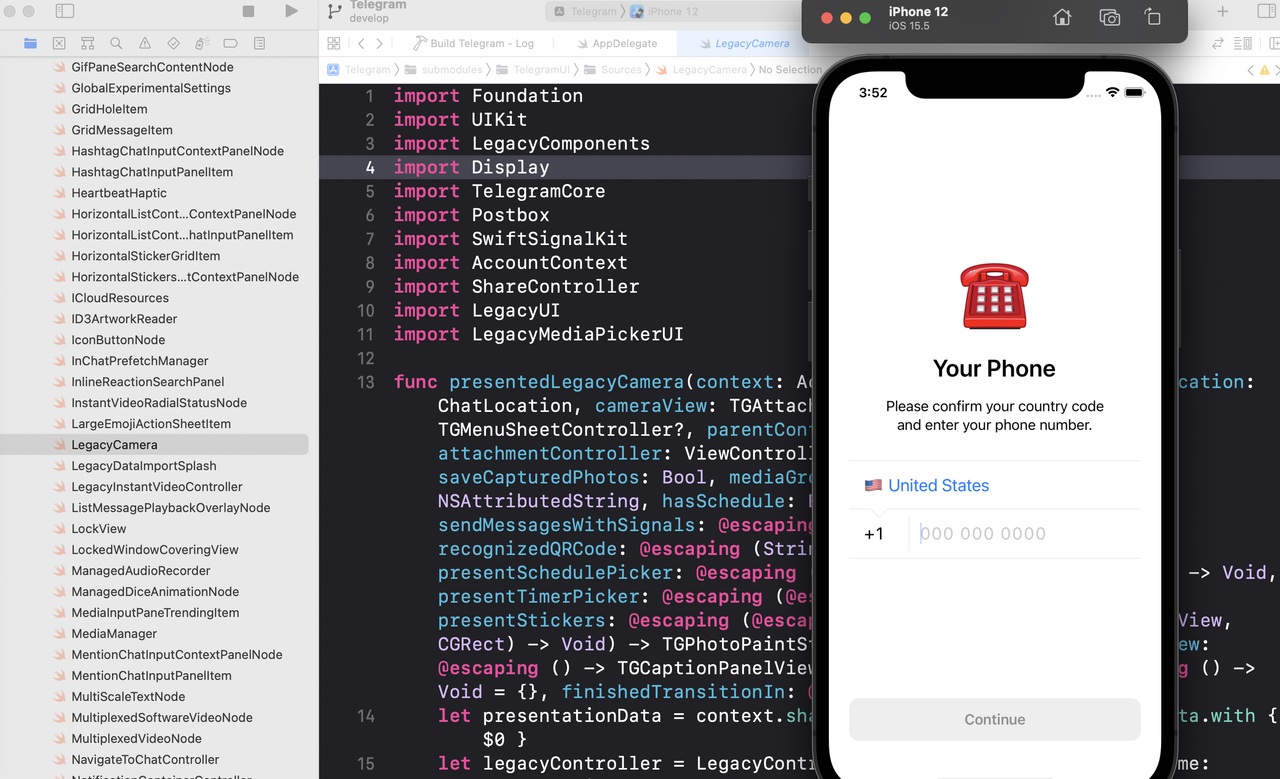Edit the +1 country code field
Screen dimensions: 1280x779
[x=875, y=534]
